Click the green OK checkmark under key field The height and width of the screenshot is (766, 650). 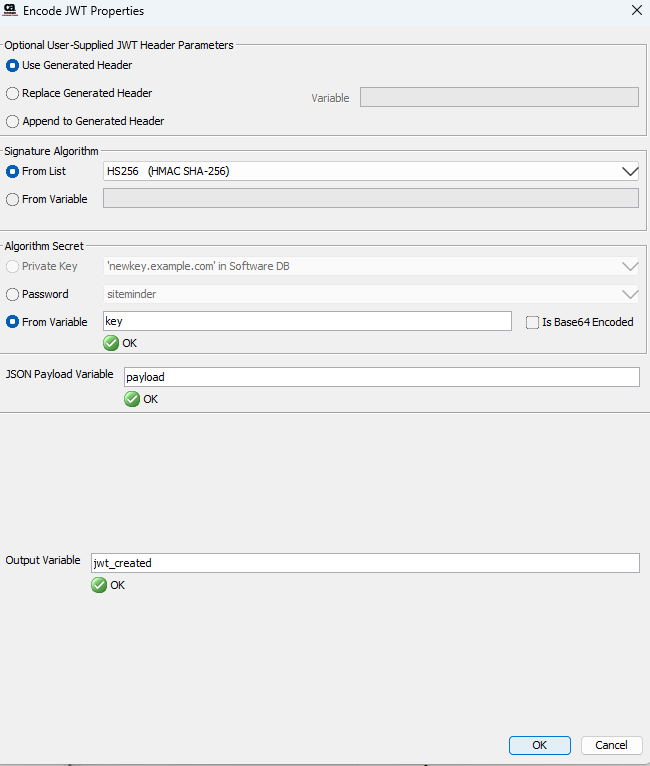tap(111, 343)
